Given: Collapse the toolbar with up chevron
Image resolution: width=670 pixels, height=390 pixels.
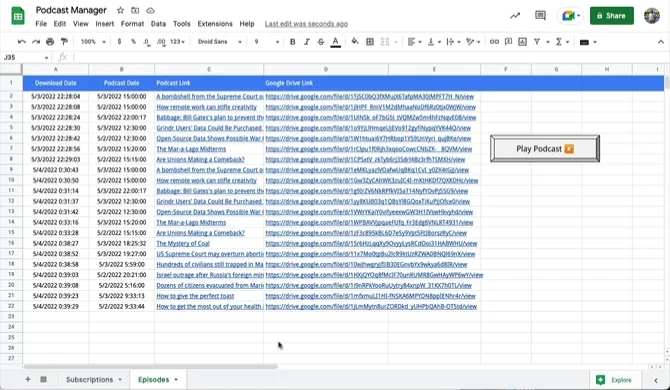Looking at the screenshot, I should 661,42.
